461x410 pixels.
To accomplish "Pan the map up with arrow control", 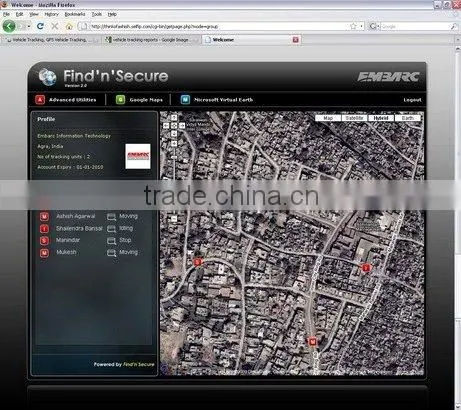I will point(174,118).
